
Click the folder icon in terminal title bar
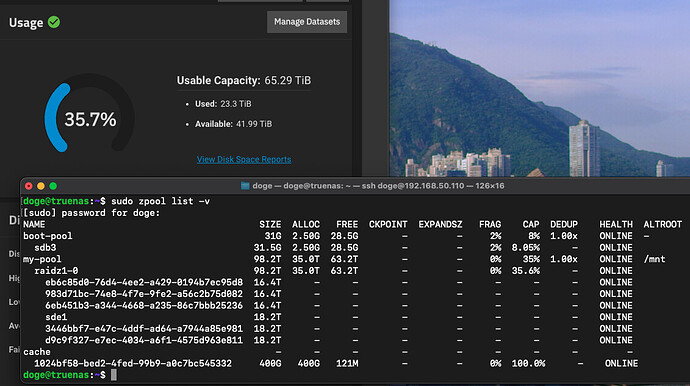(x=245, y=186)
